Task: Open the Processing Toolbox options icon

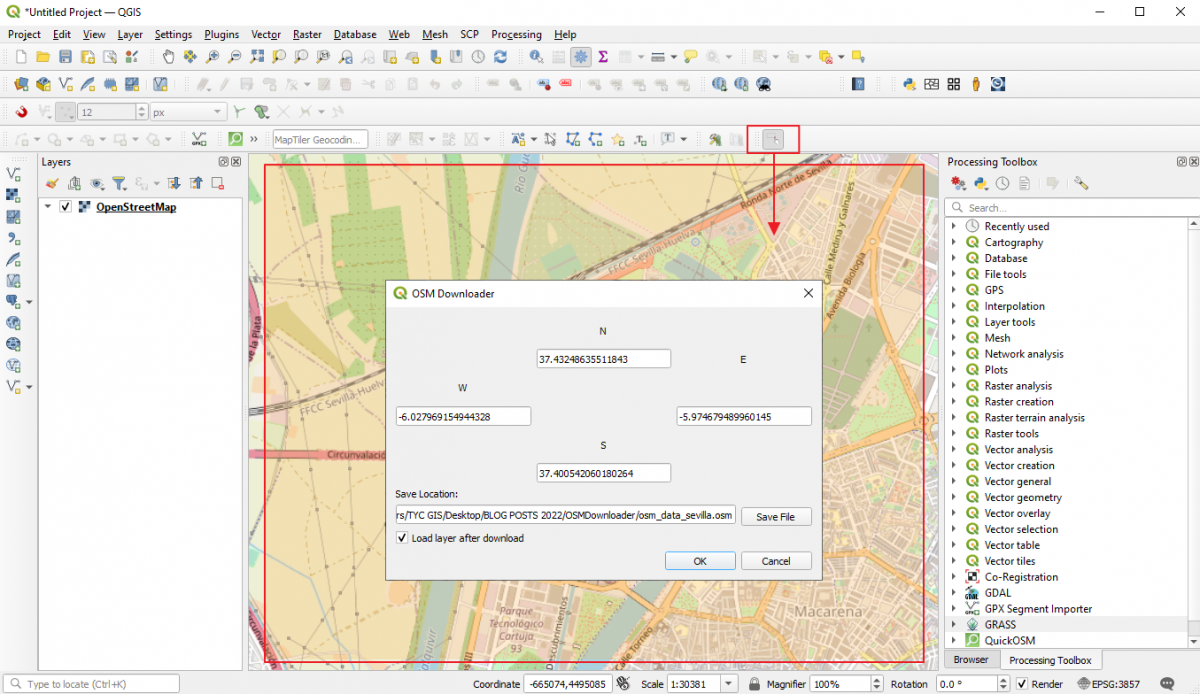Action: [1081, 183]
